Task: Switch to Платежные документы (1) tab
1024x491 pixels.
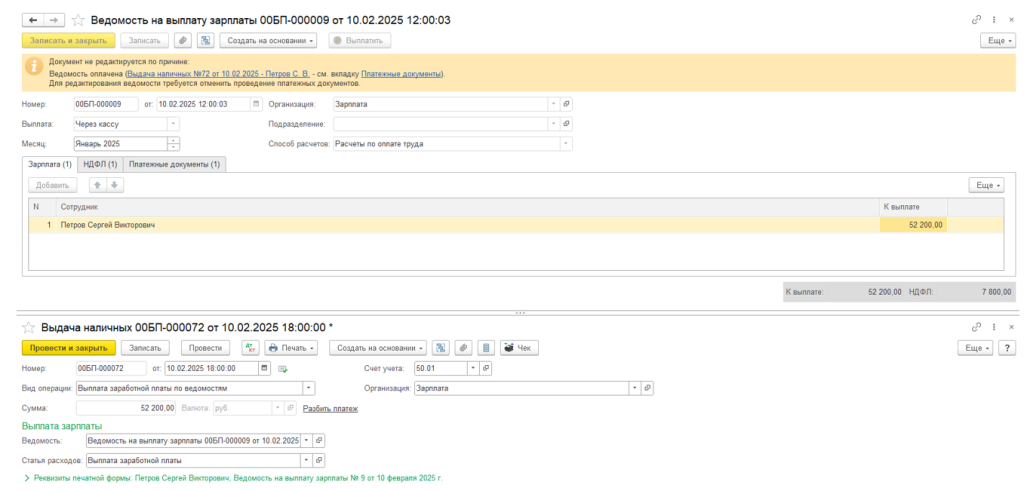Action: tap(174, 165)
